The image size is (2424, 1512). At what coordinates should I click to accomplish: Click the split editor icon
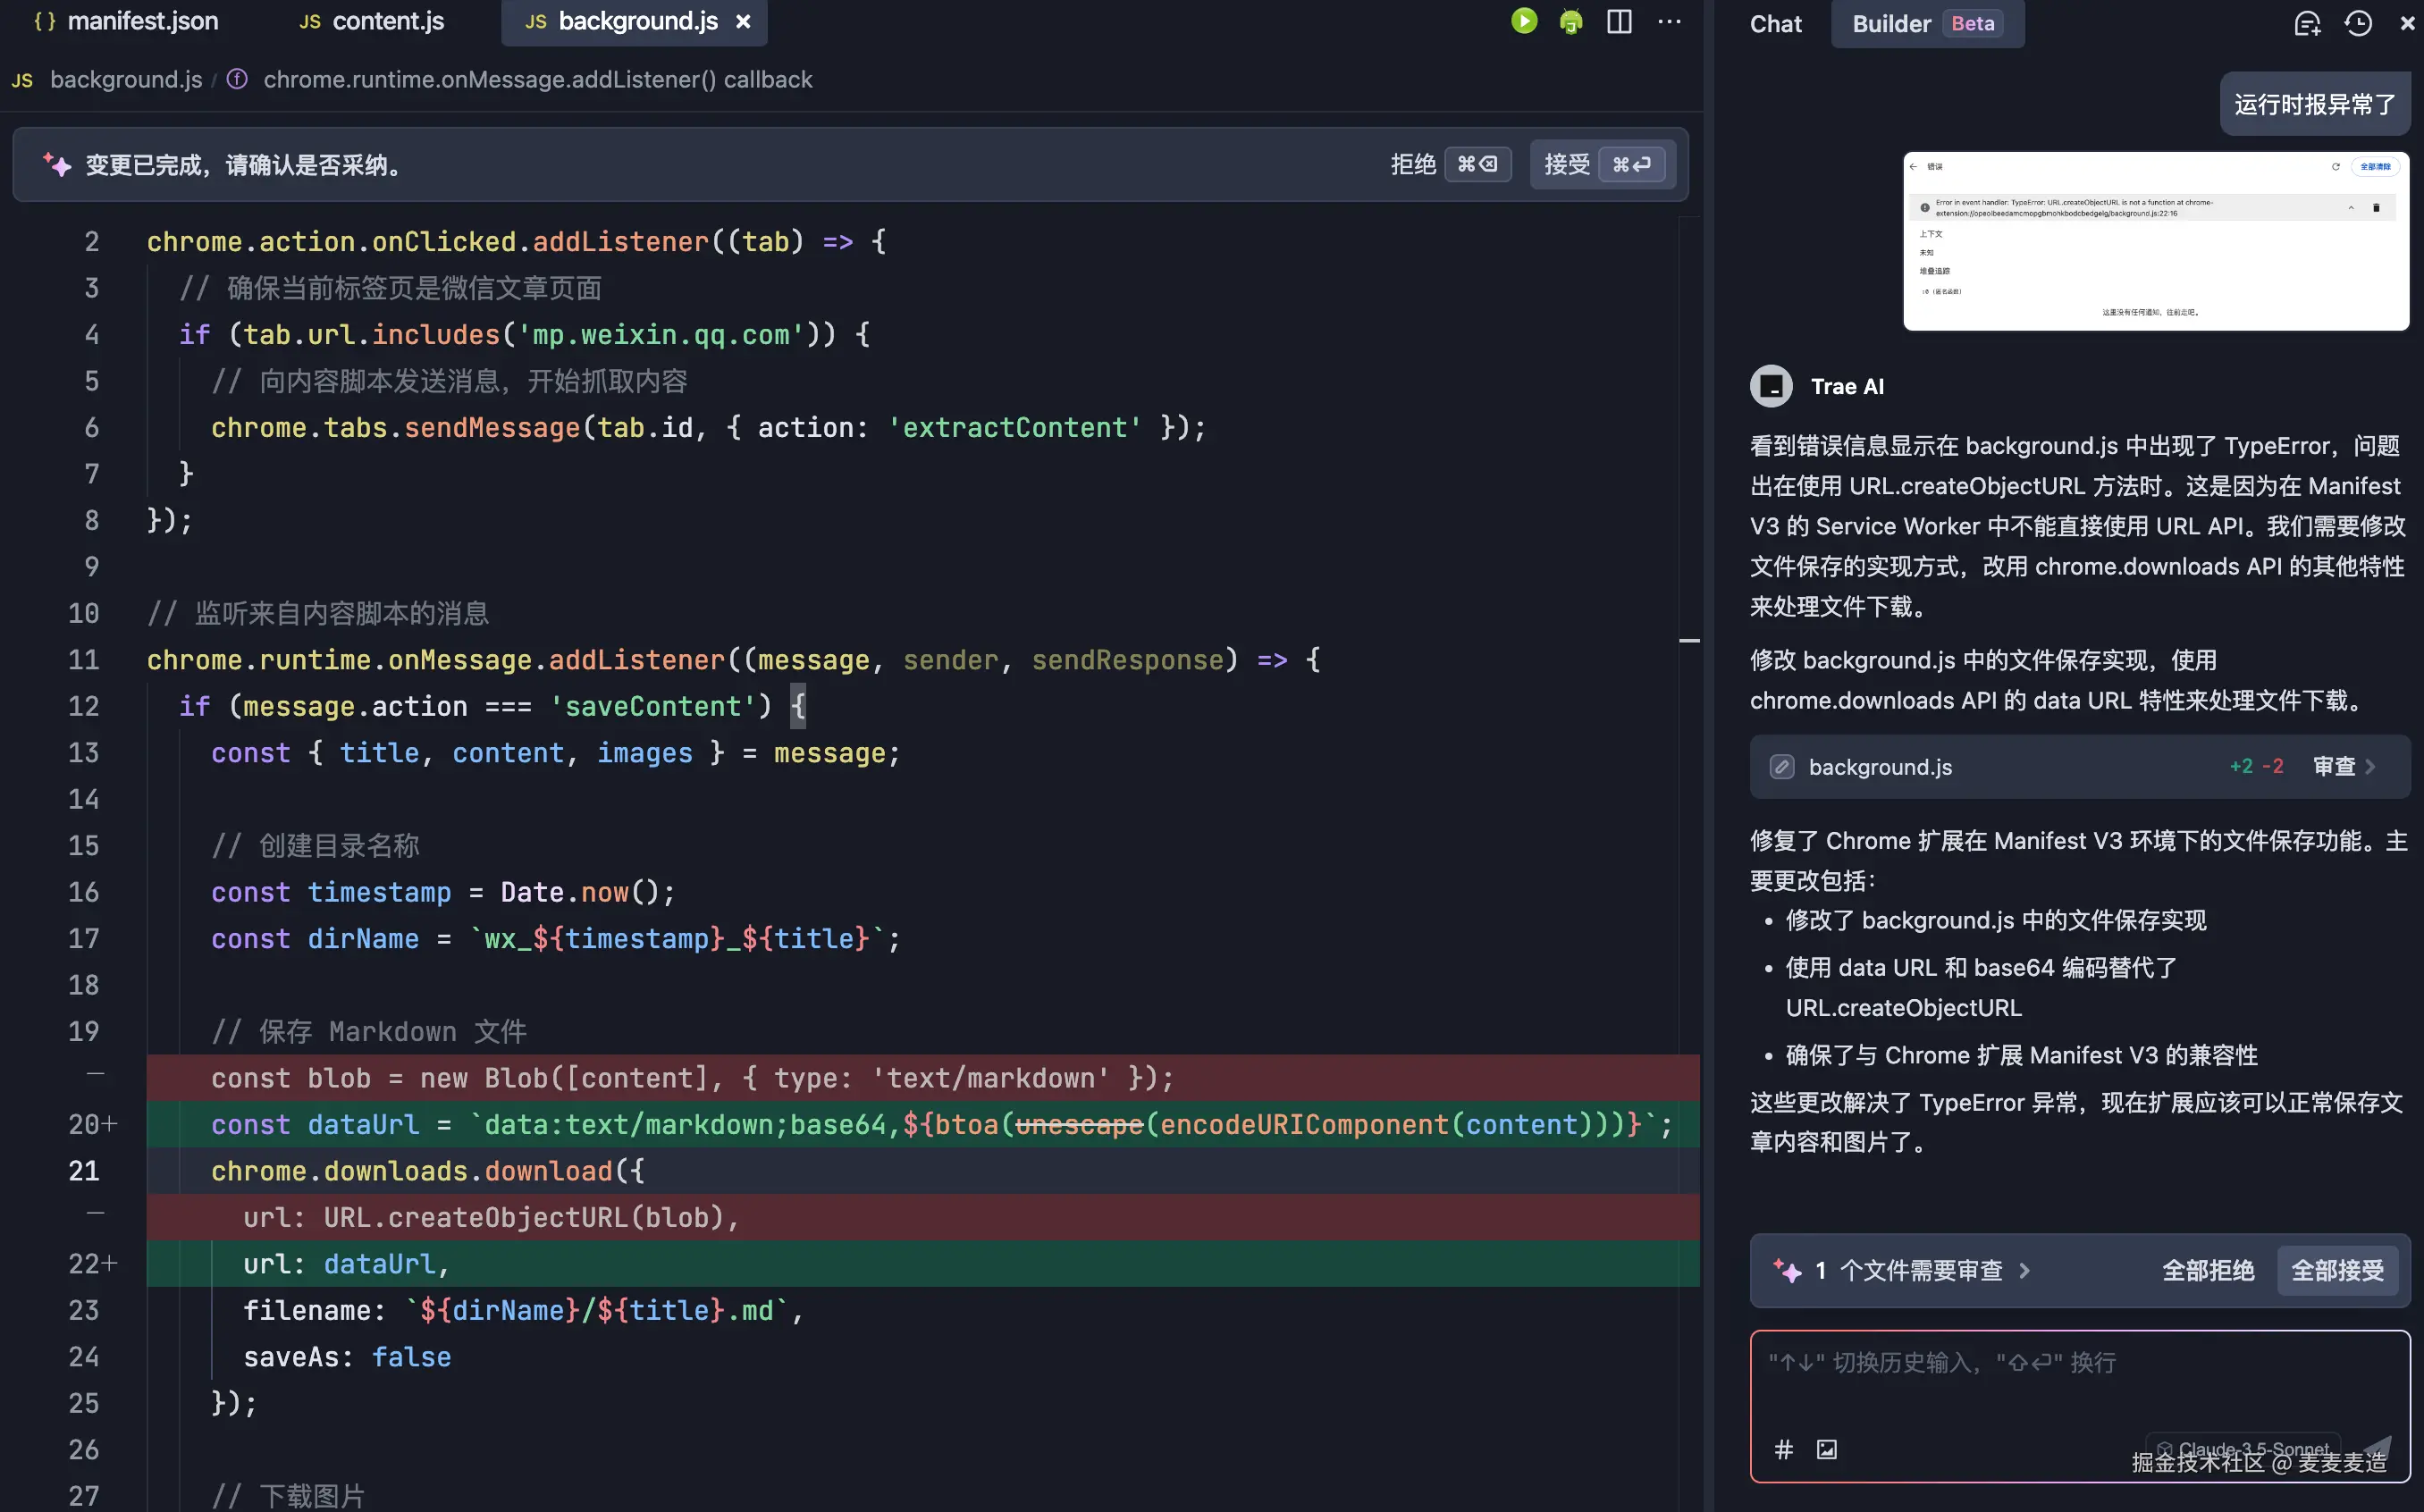(x=1619, y=22)
